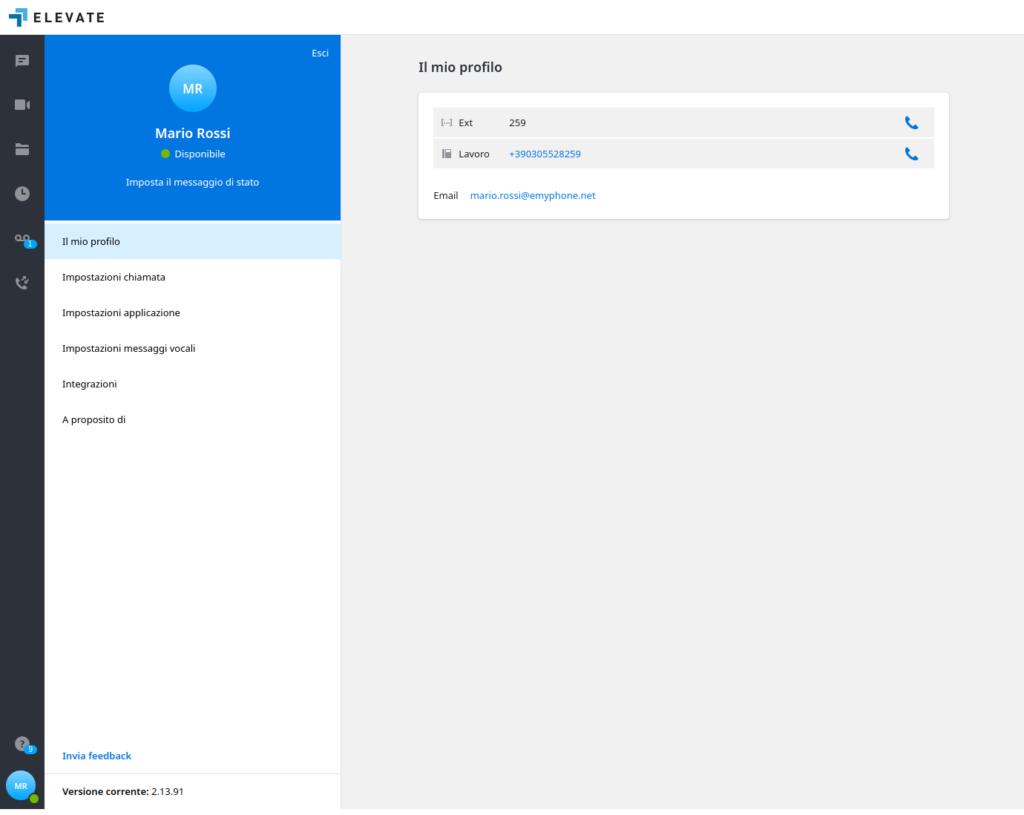1024x815 pixels.
Task: Open the video meetings section
Action: 21,105
